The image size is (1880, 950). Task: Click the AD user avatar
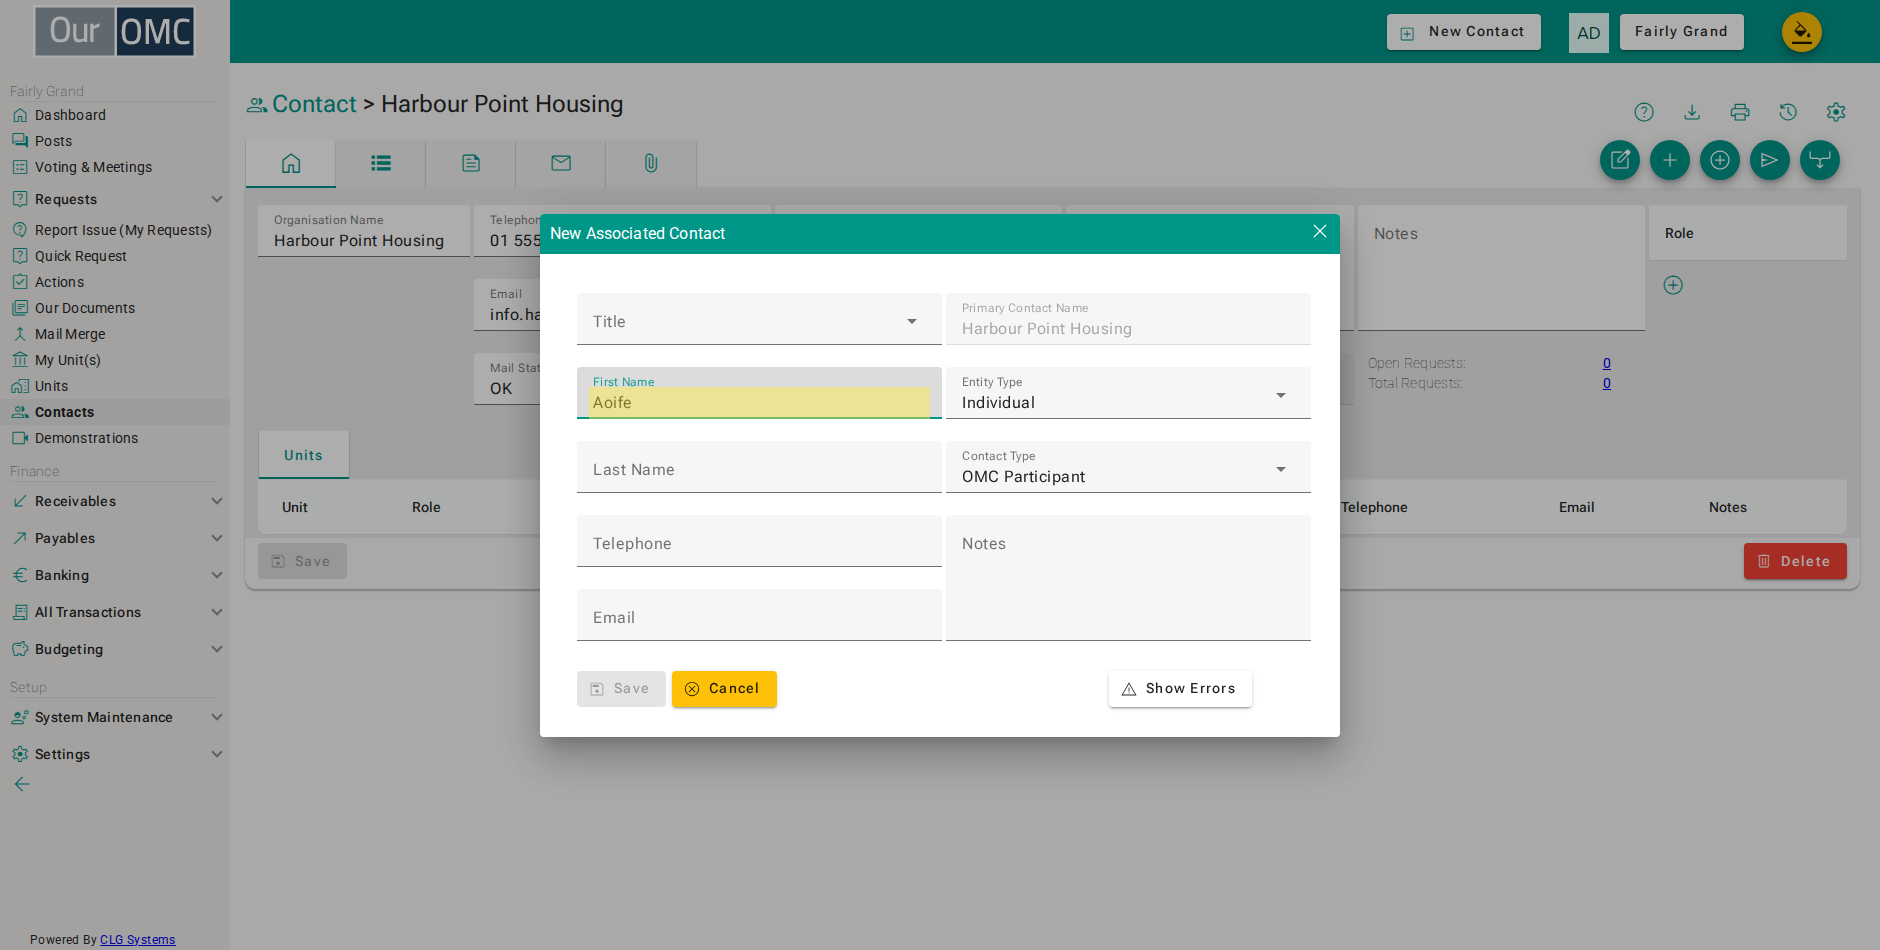(1589, 33)
